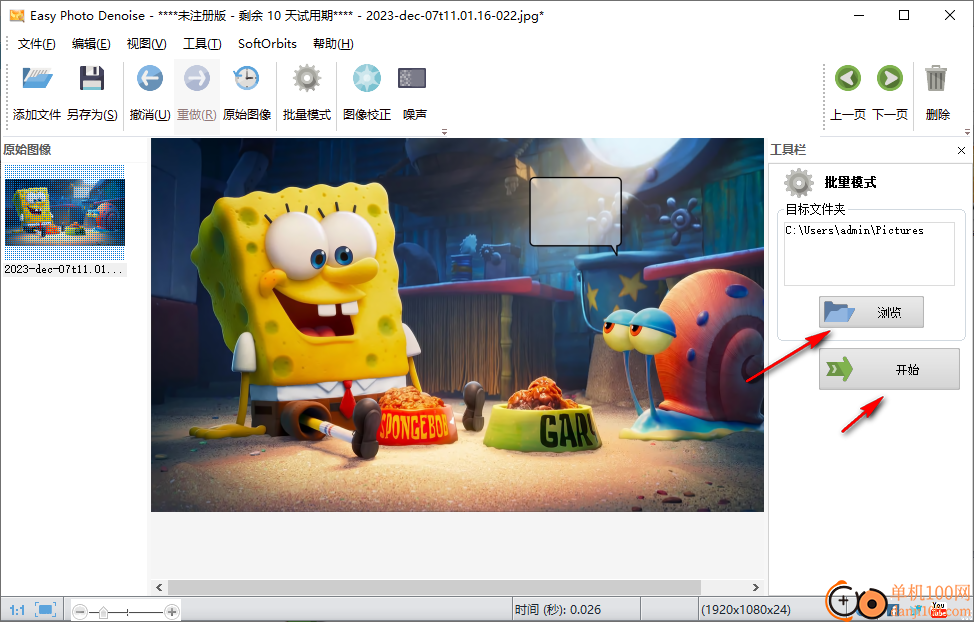Click the Browse (浏览) folder button
The width and height of the screenshot is (974, 622).
(871, 312)
